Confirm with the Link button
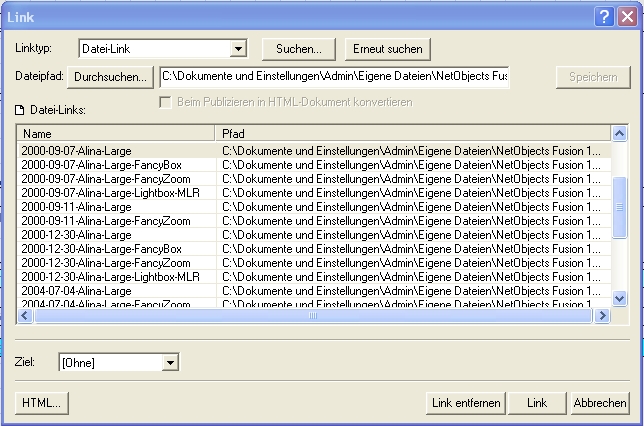Image resolution: width=644 pixels, height=426 pixels. [x=537, y=402]
